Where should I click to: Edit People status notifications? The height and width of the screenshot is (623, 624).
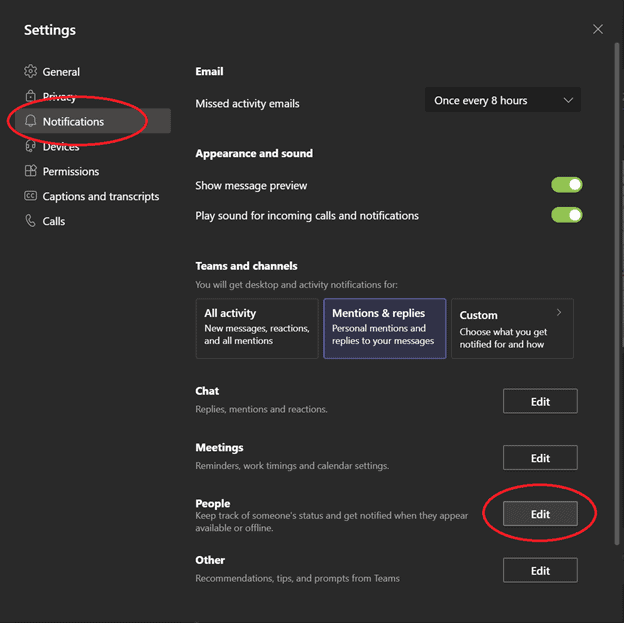(x=540, y=514)
